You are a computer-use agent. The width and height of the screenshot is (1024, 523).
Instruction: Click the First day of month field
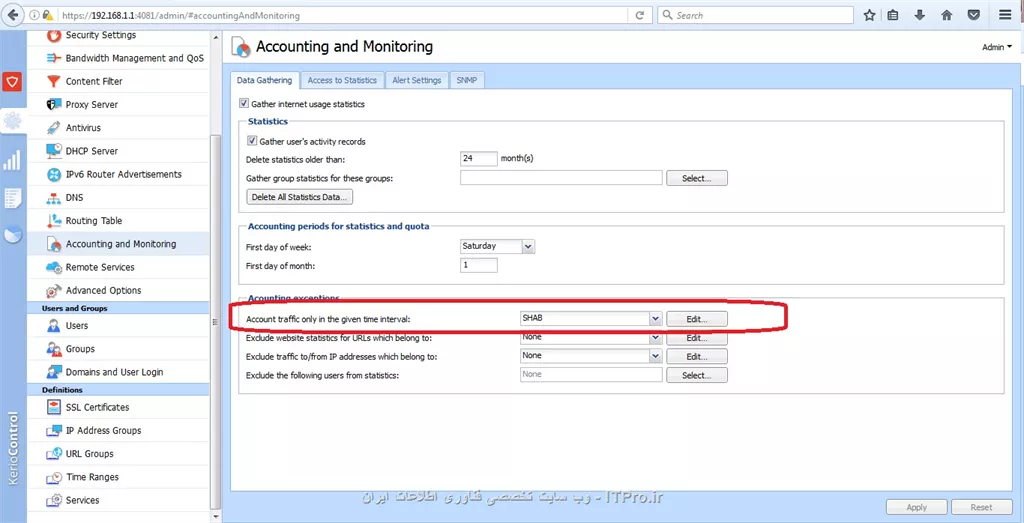[x=479, y=266]
